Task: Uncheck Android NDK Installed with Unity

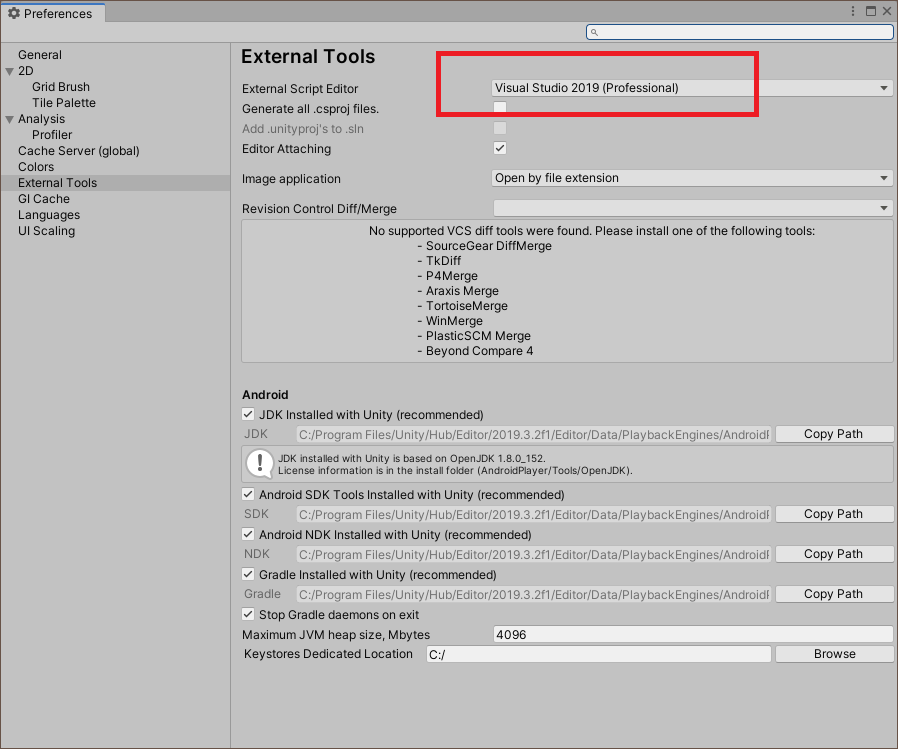Action: [x=248, y=534]
